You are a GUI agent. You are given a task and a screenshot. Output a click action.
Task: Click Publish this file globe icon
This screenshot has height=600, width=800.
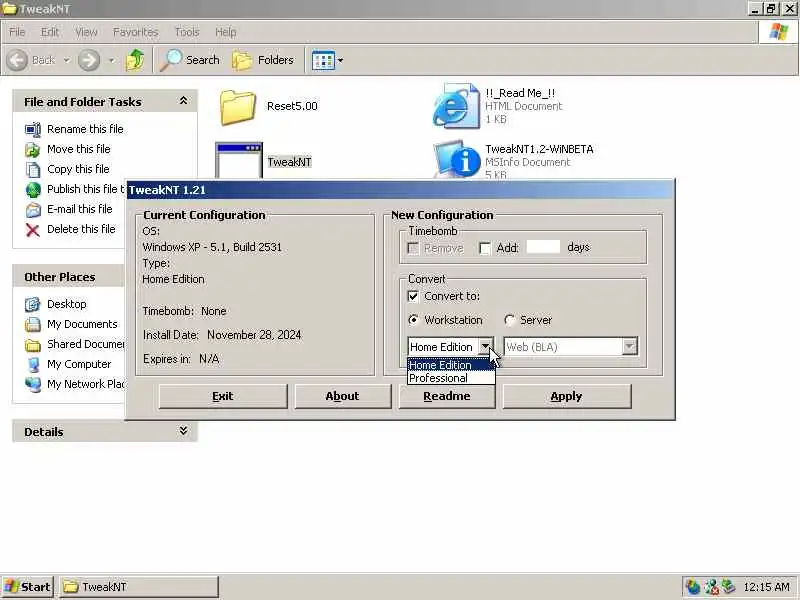tap(33, 190)
